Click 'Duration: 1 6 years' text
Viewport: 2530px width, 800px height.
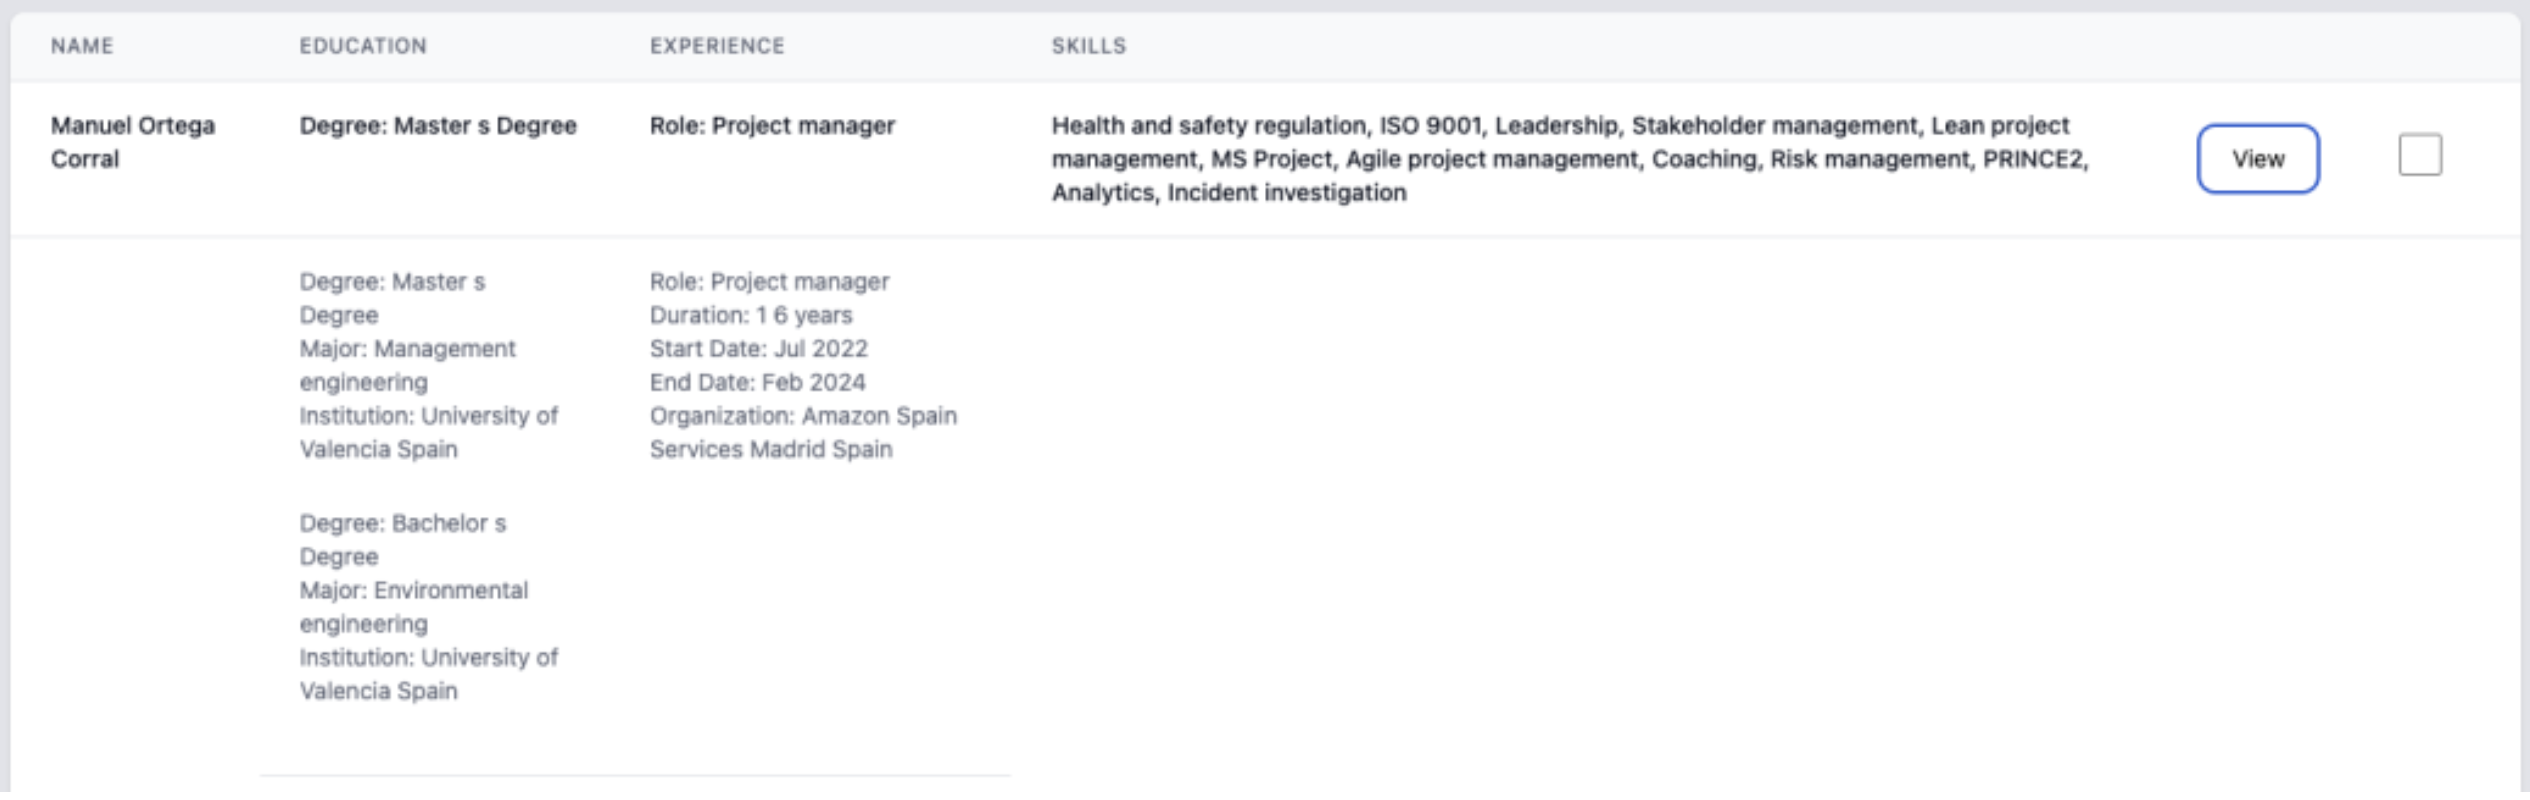pos(751,315)
